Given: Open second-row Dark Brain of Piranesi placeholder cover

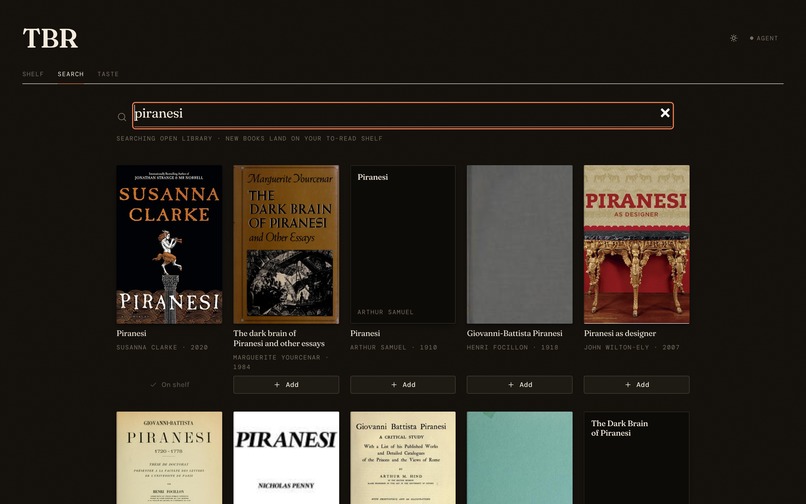Looking at the screenshot, I should 636,458.
